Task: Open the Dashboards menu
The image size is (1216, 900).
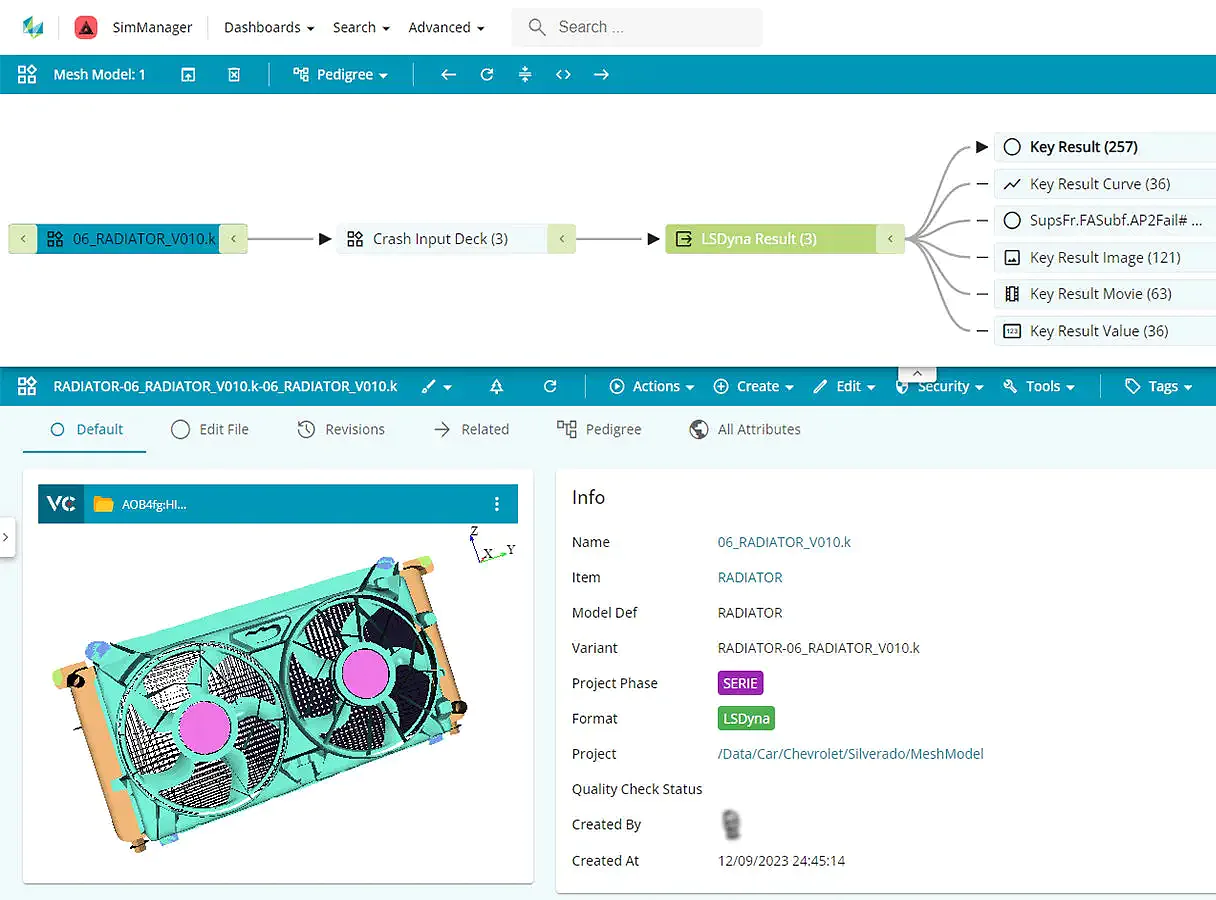Action: 269,27
